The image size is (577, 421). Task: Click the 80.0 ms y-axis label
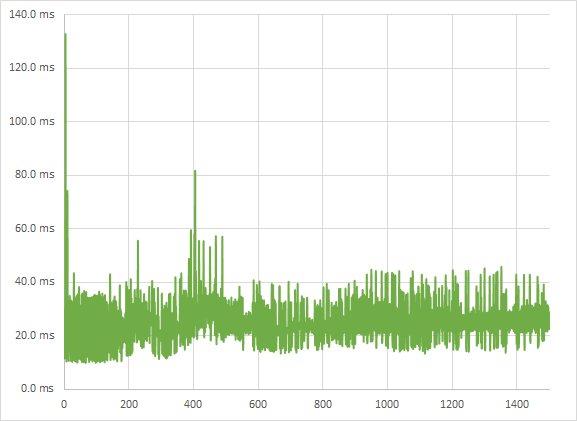coord(35,174)
